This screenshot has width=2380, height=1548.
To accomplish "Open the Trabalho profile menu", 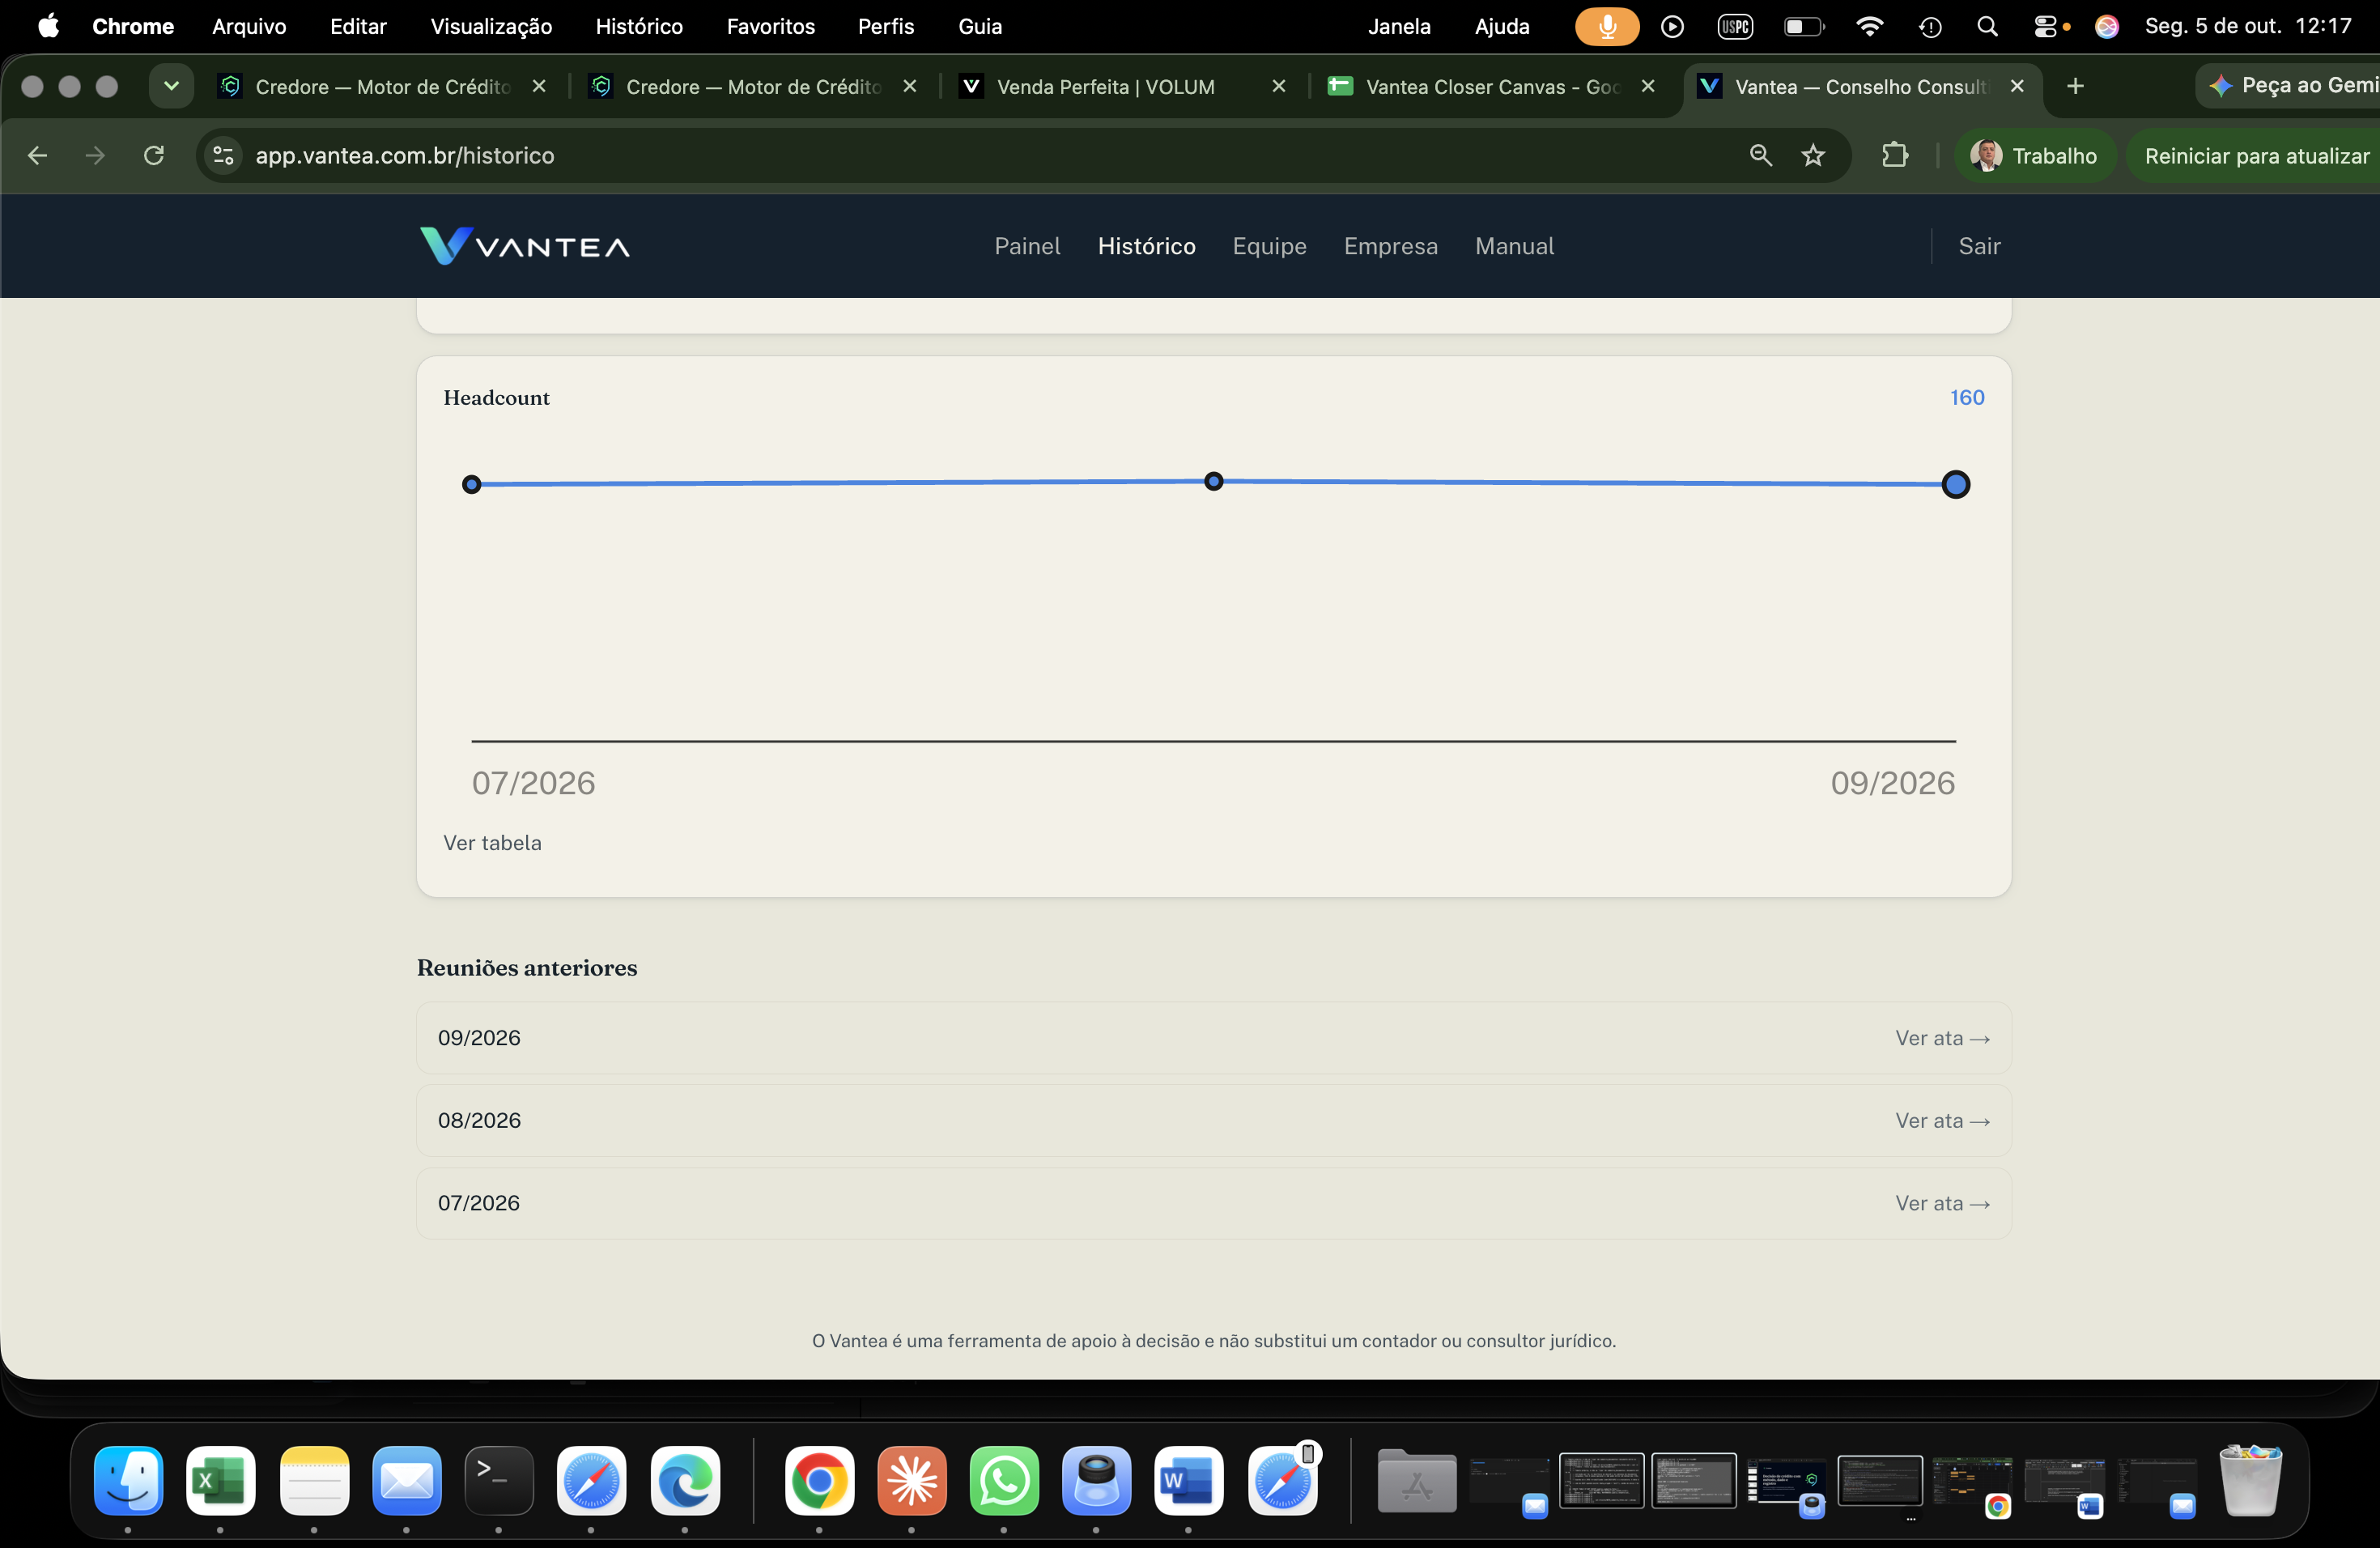I will (x=2034, y=156).
